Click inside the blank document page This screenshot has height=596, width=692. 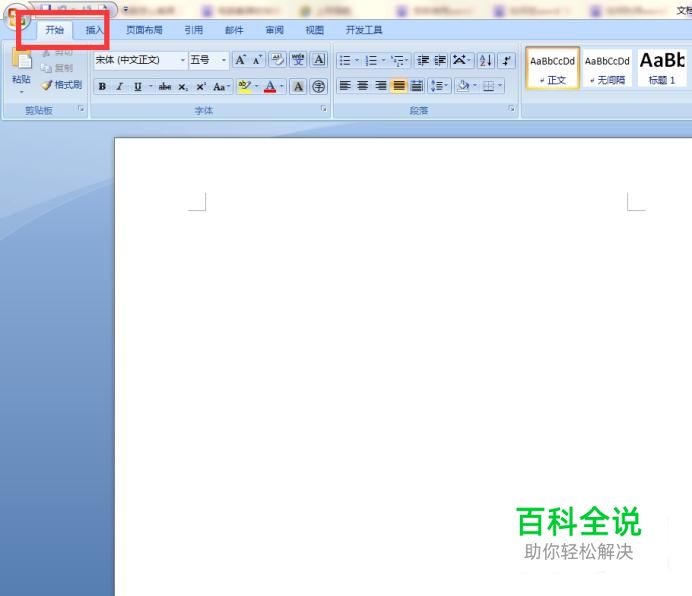pyautogui.click(x=403, y=366)
